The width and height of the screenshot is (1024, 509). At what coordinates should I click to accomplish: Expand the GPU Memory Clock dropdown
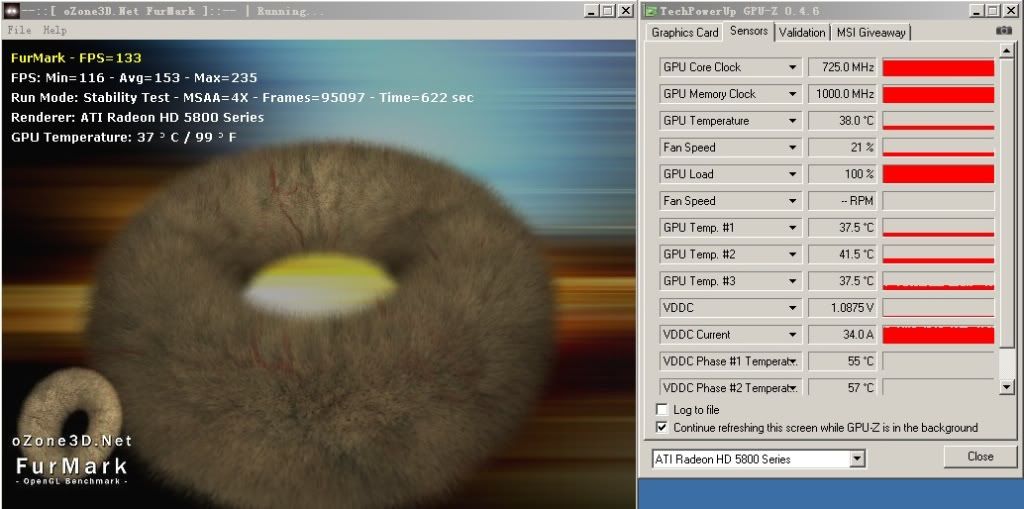792,94
